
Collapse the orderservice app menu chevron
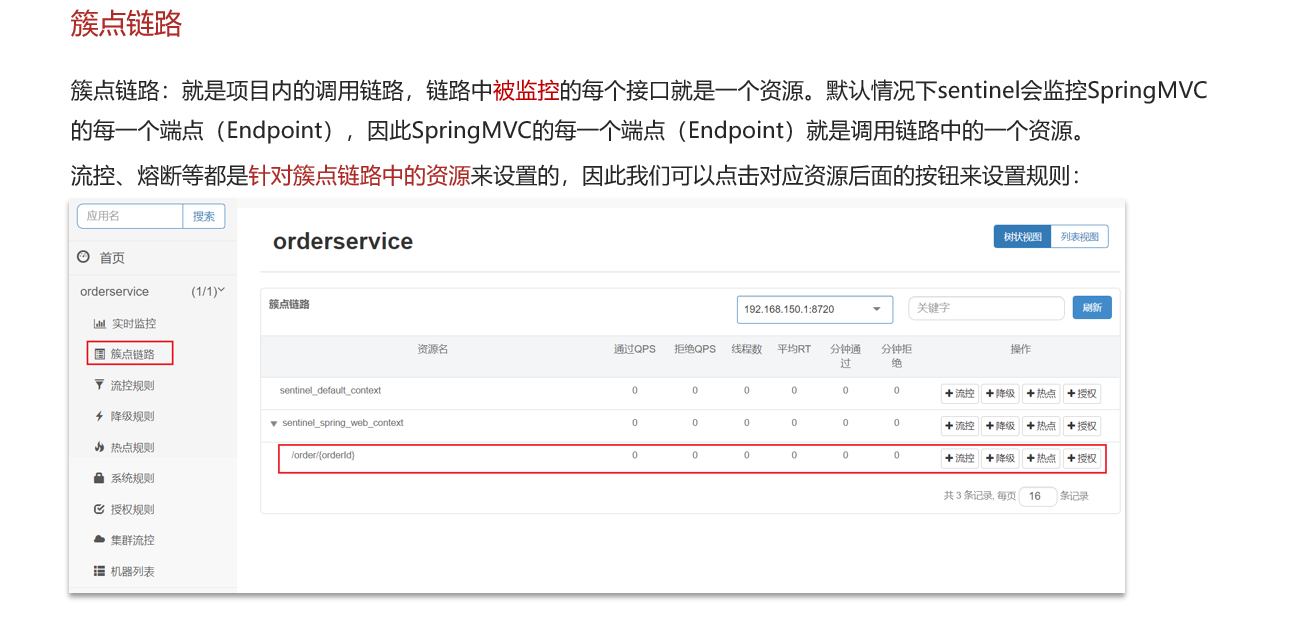click(x=221, y=291)
